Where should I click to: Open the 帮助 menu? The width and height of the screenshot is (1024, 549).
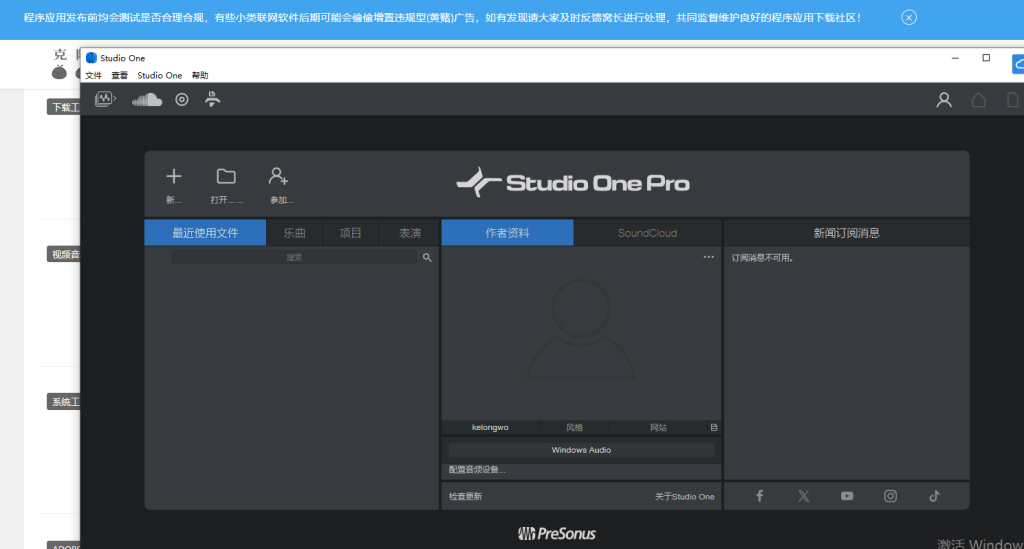(x=200, y=76)
